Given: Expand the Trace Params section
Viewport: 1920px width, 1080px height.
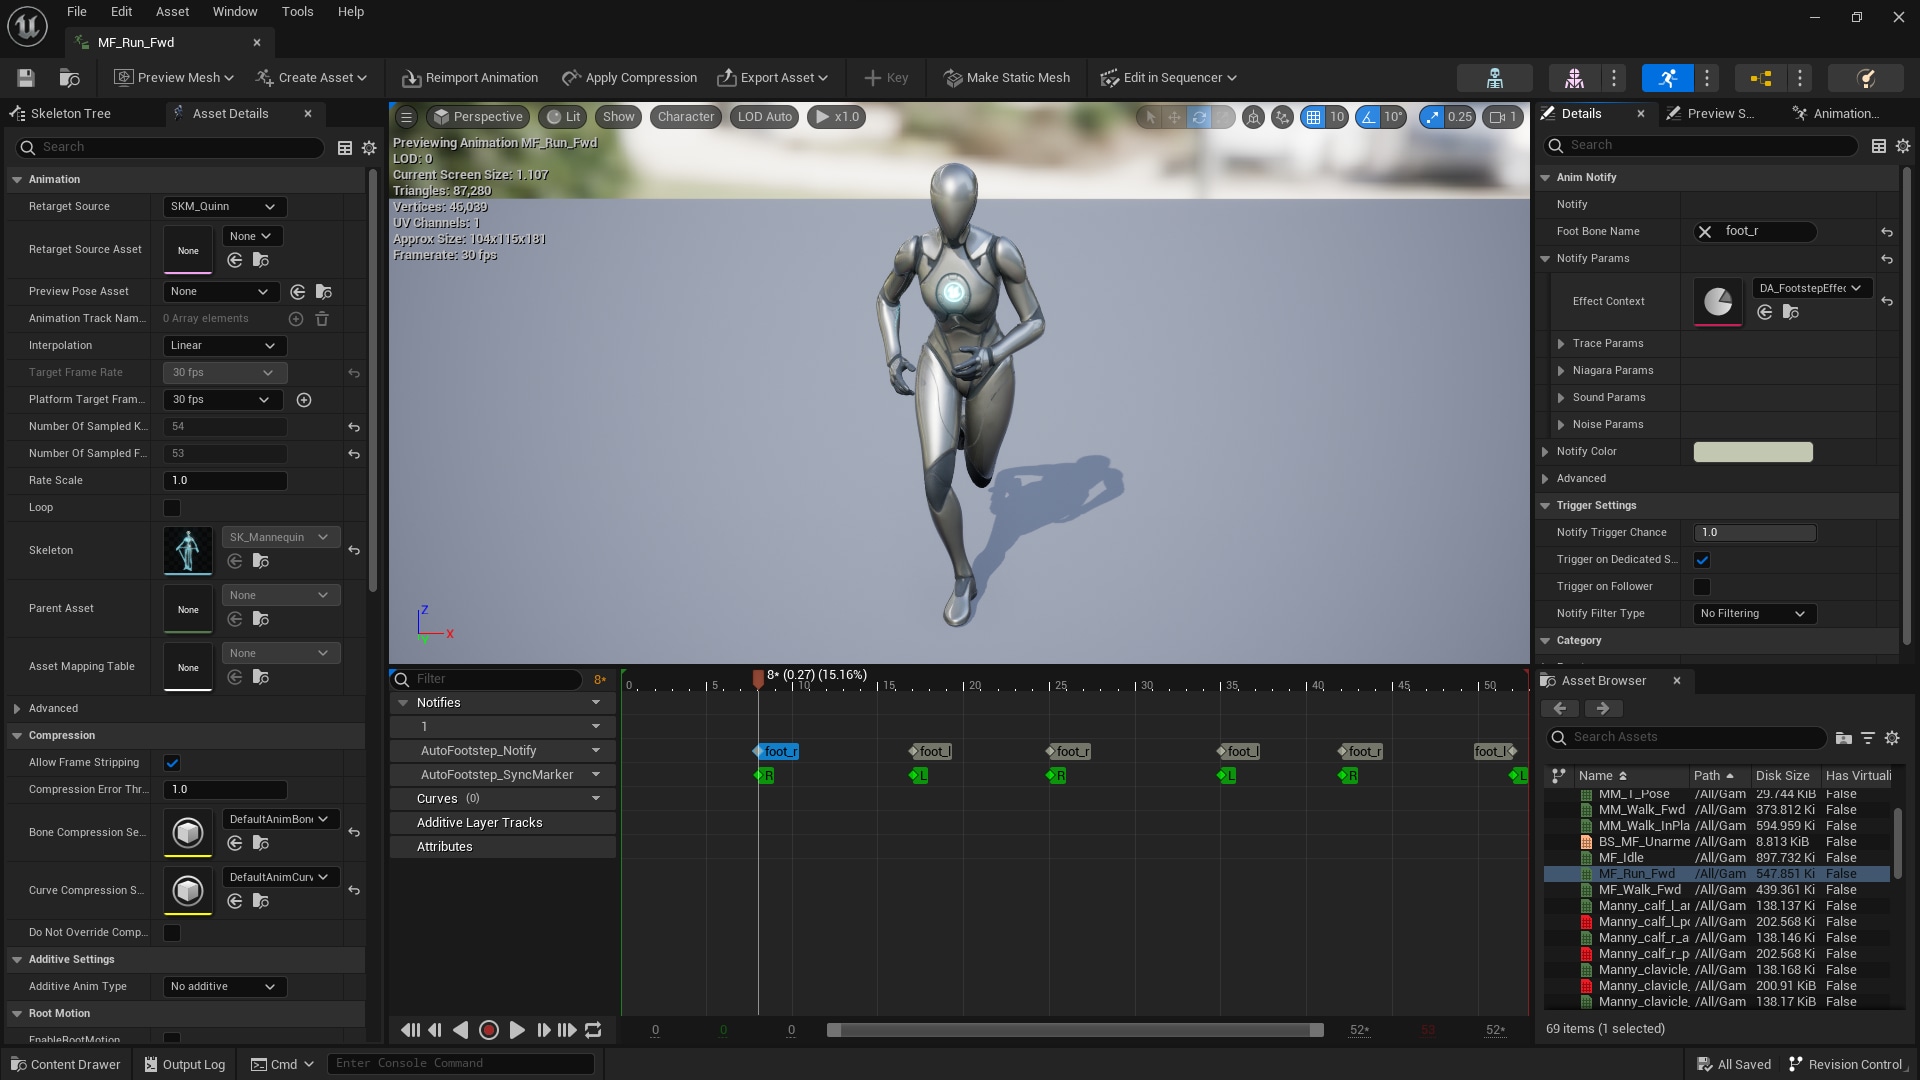Looking at the screenshot, I should [x=1561, y=343].
